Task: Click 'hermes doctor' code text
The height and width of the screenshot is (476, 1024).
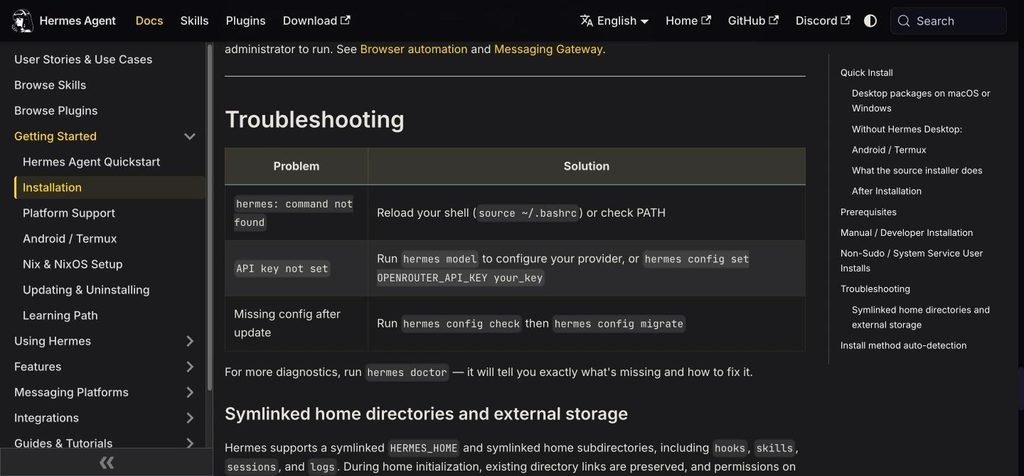Action: click(x=407, y=372)
